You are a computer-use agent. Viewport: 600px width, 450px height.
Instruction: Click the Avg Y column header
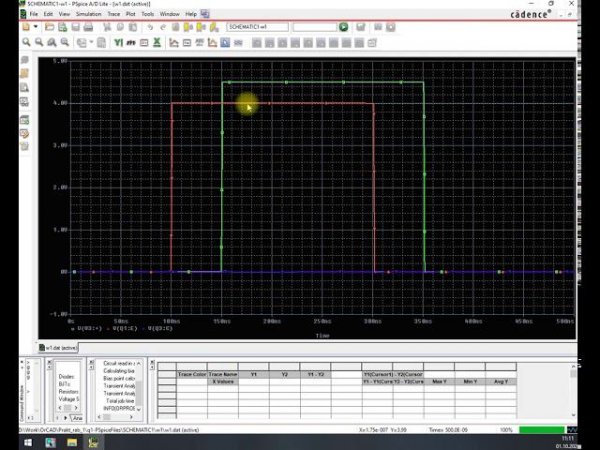(501, 382)
